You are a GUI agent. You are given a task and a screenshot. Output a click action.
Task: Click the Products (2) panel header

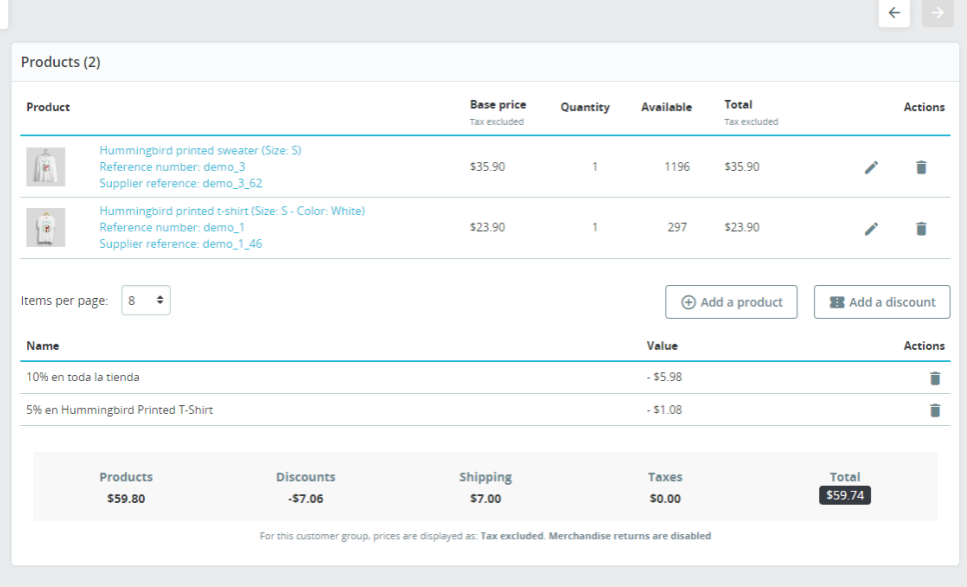click(61, 62)
